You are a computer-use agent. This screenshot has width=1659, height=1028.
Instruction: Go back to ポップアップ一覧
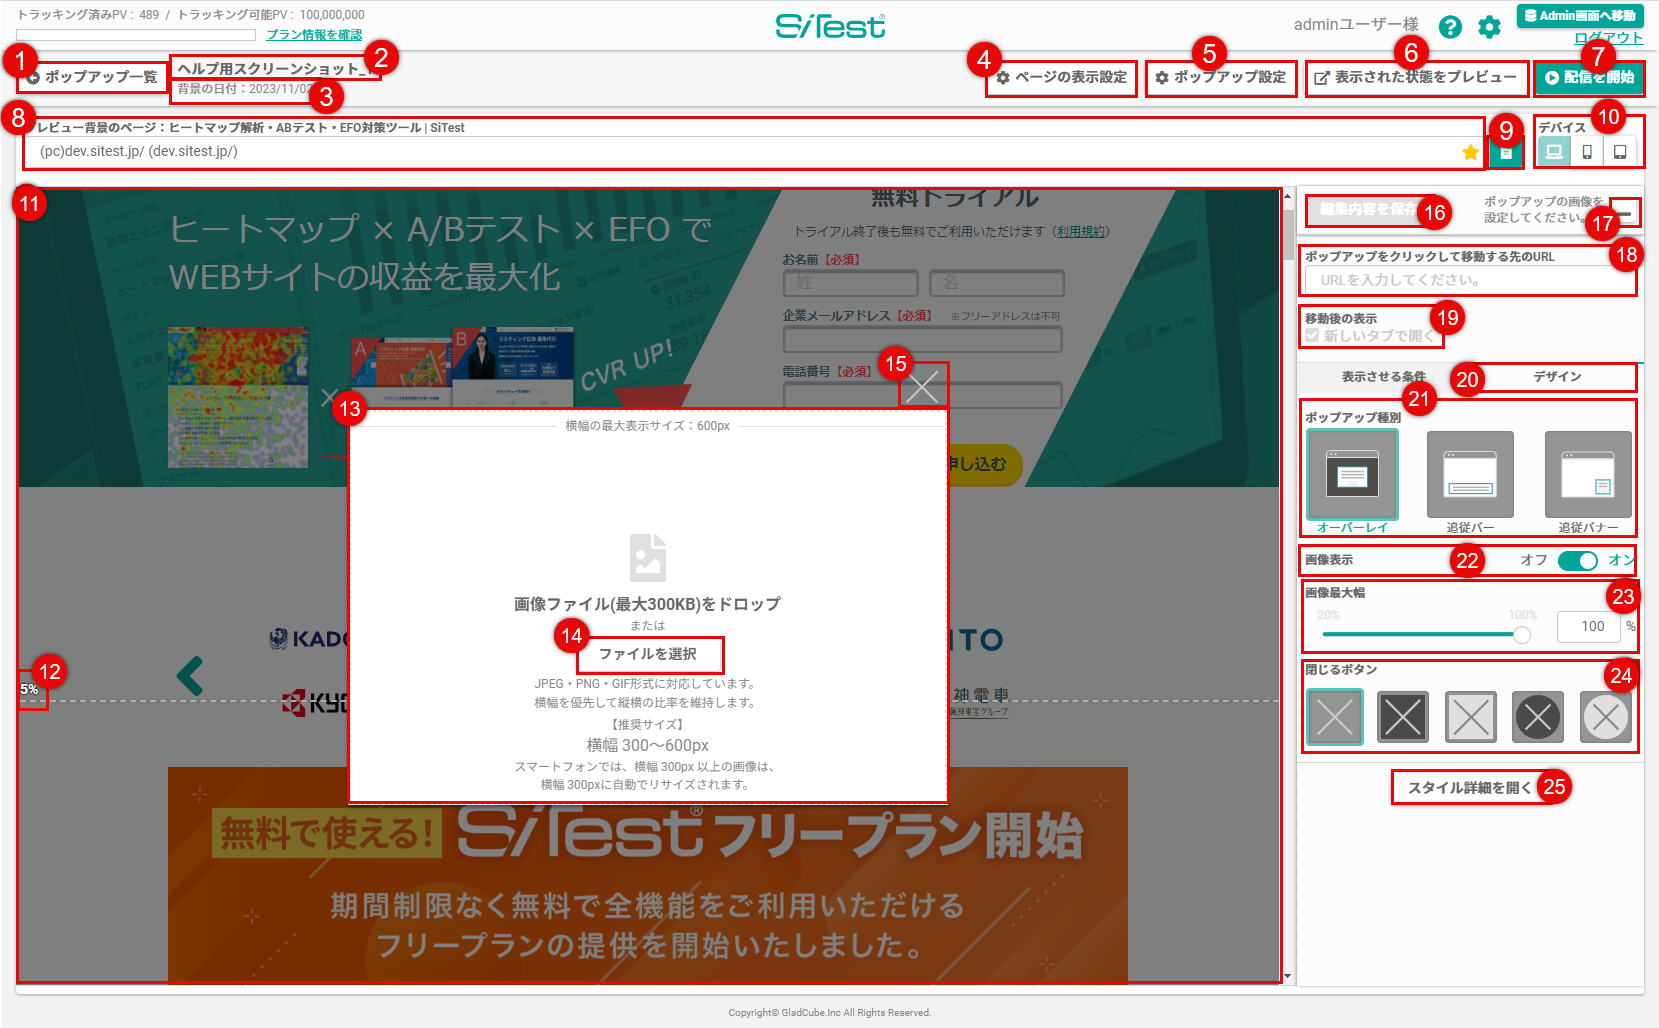tap(92, 77)
